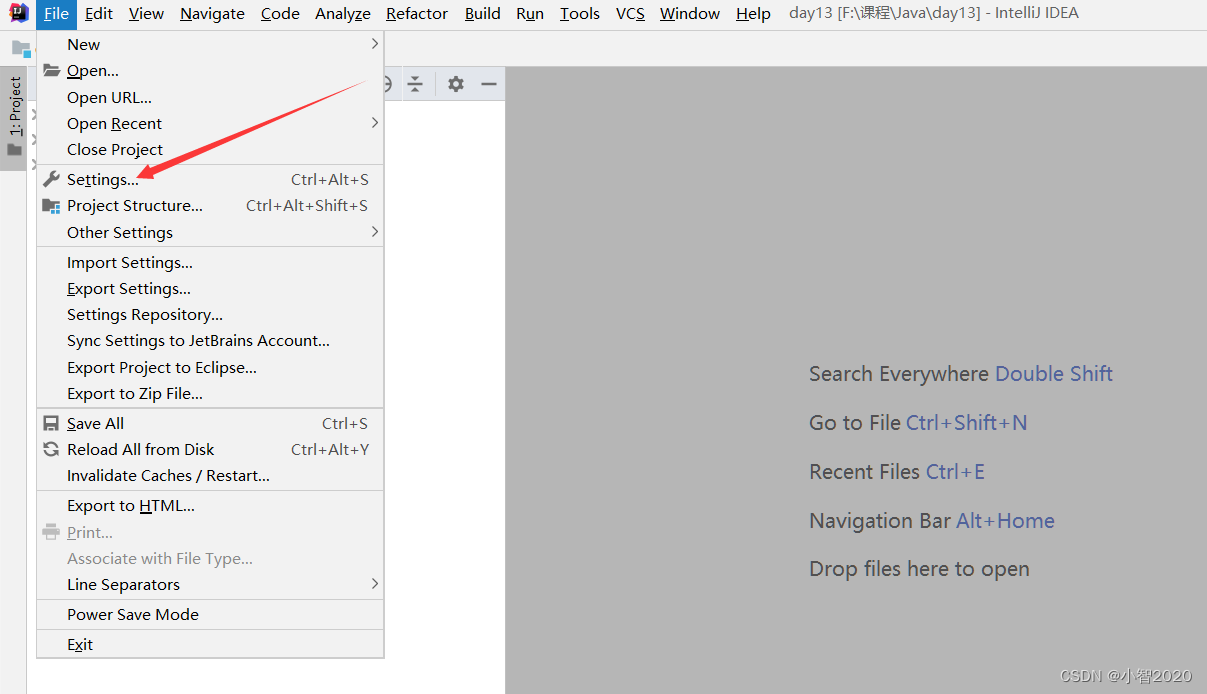Open the Code menu
The height and width of the screenshot is (694, 1207).
(280, 14)
